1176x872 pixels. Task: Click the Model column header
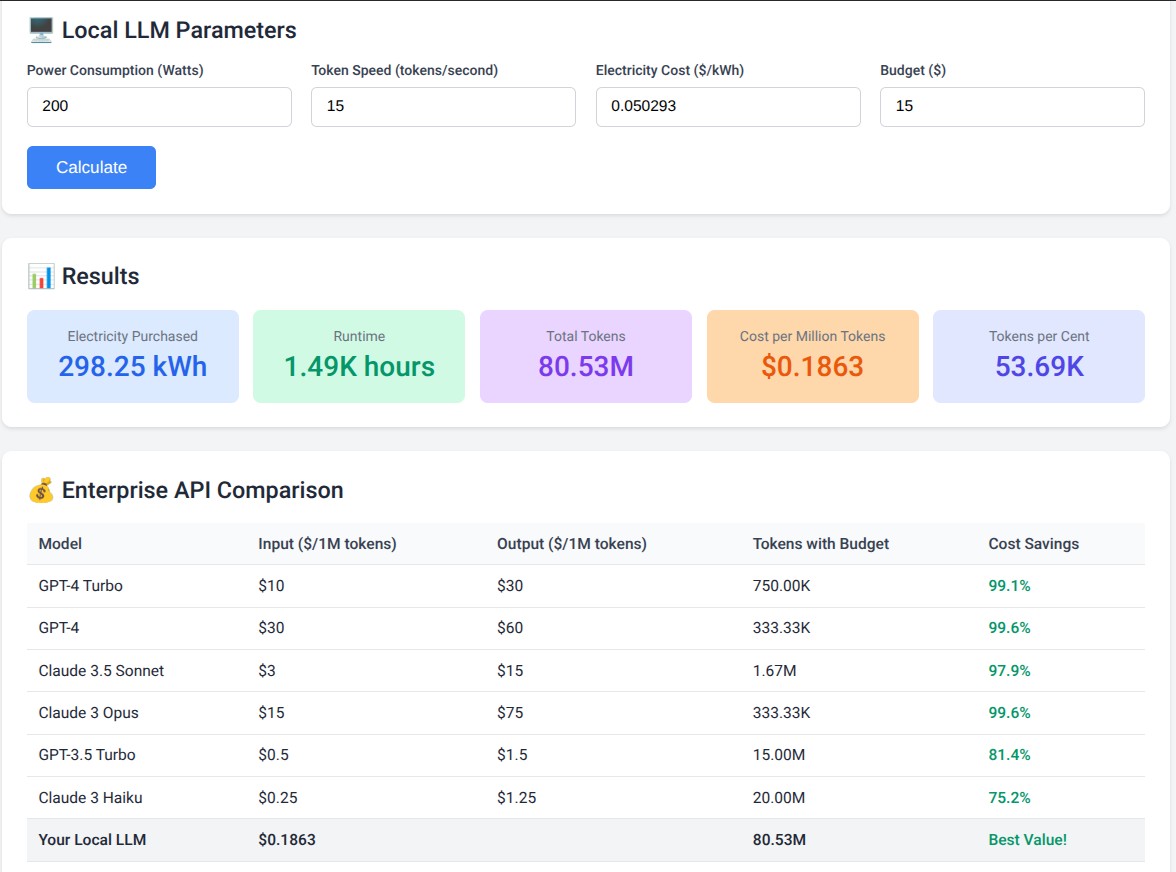[x=60, y=544]
